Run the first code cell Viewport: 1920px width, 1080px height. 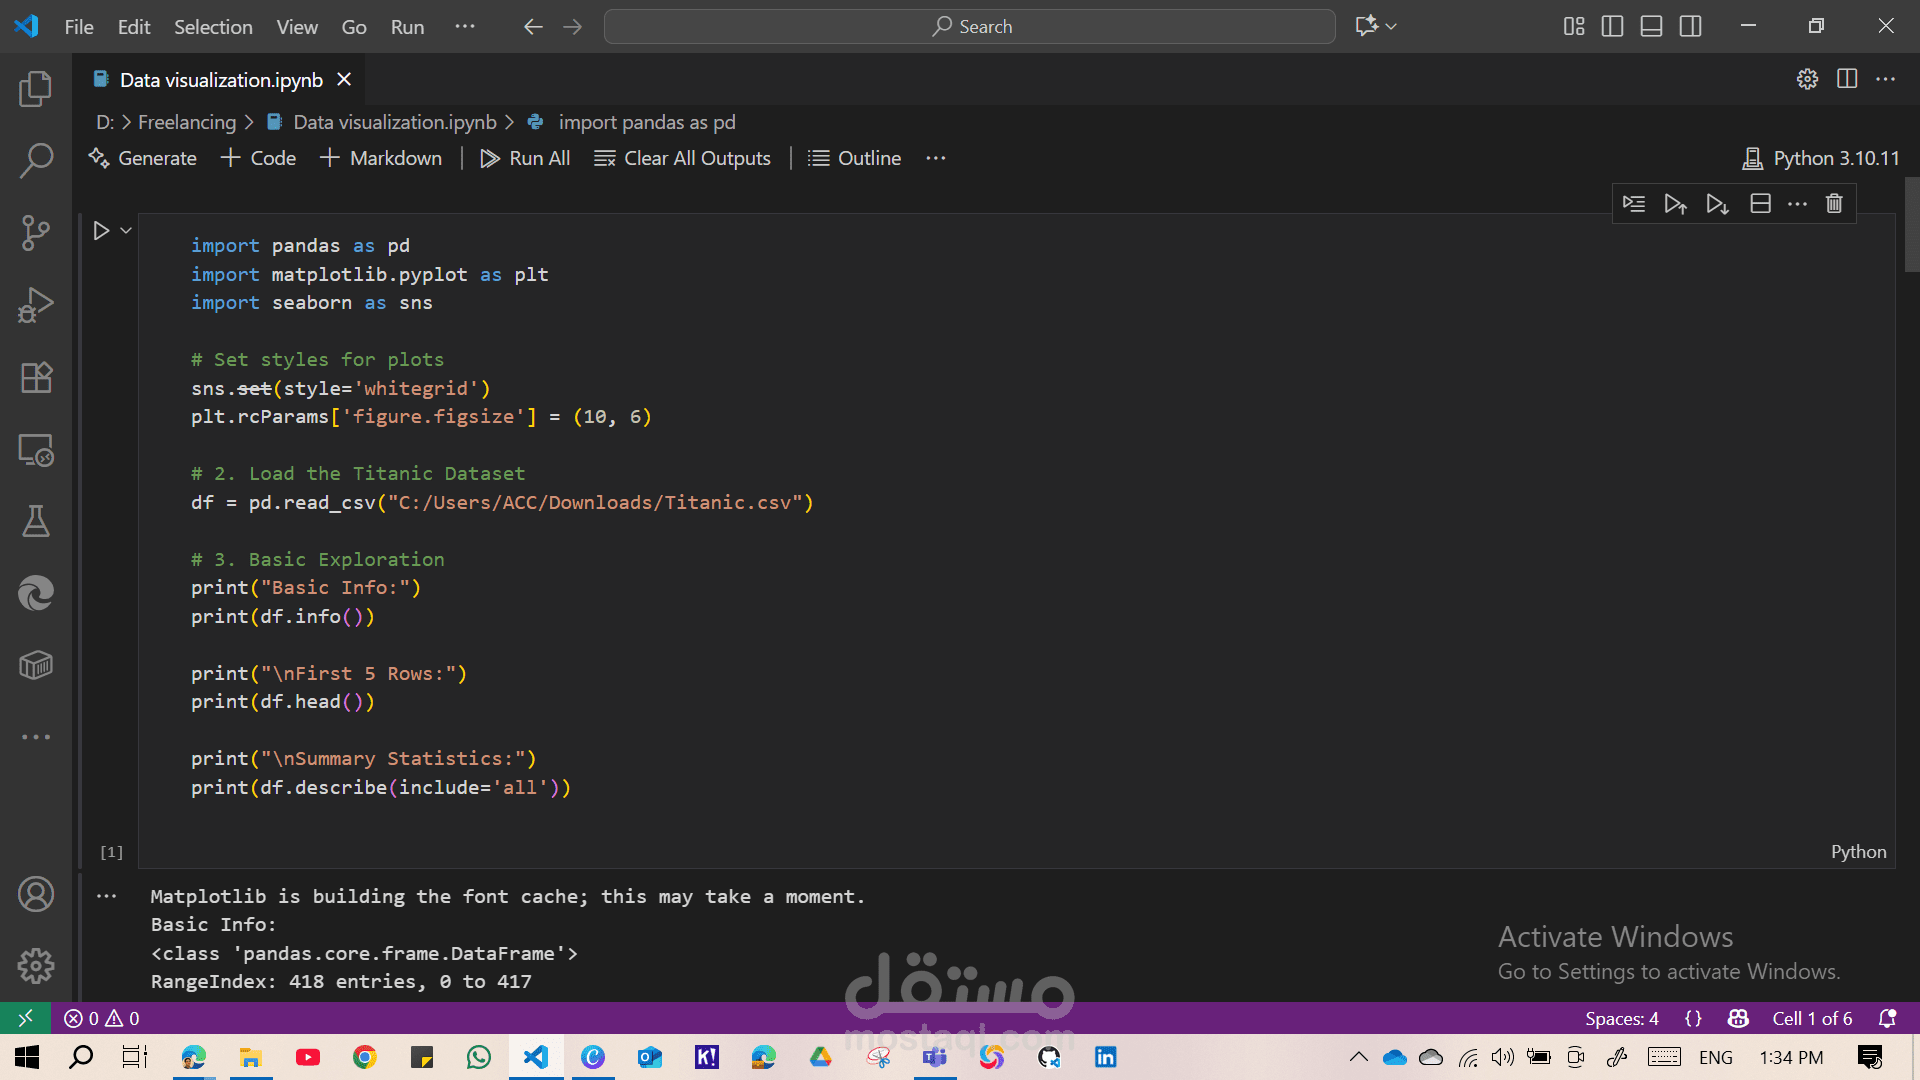(x=101, y=231)
